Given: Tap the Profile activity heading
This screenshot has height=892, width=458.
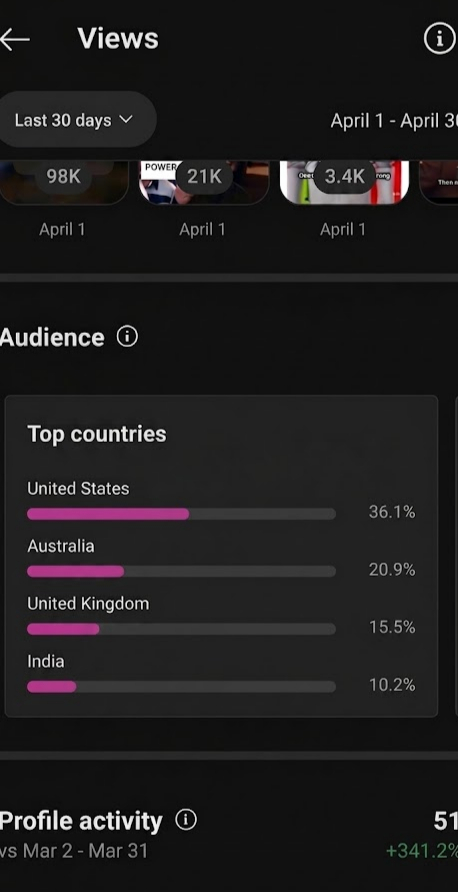Looking at the screenshot, I should click(x=81, y=821).
